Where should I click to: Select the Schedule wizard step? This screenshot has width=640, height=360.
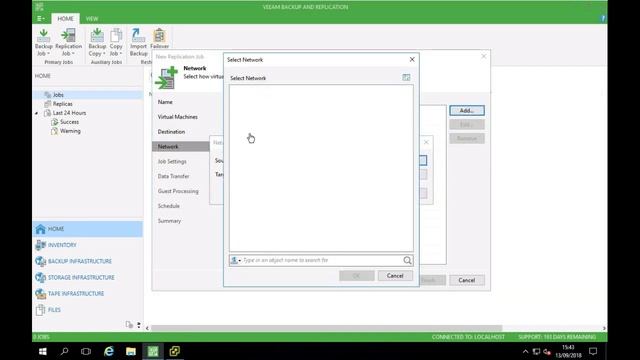click(169, 206)
